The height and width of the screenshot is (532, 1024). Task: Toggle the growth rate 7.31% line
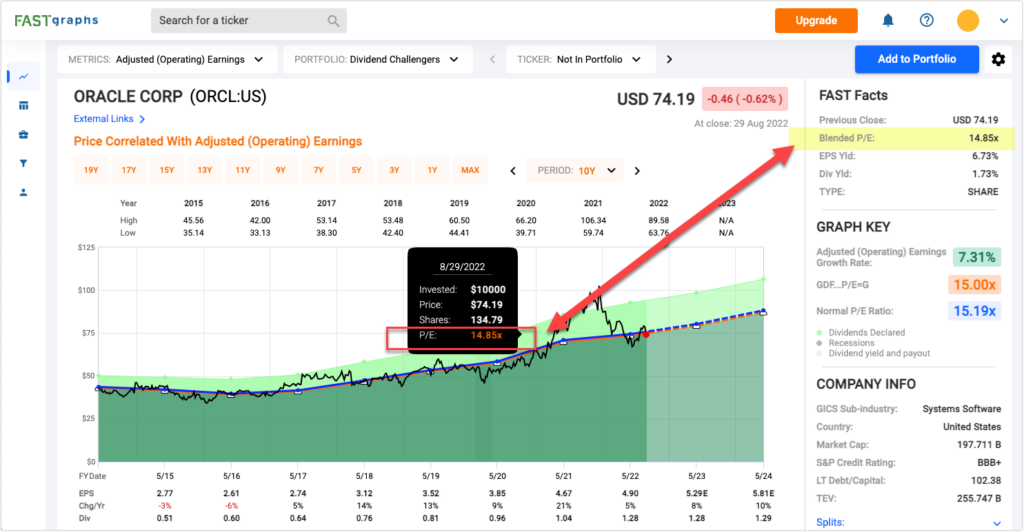click(976, 257)
